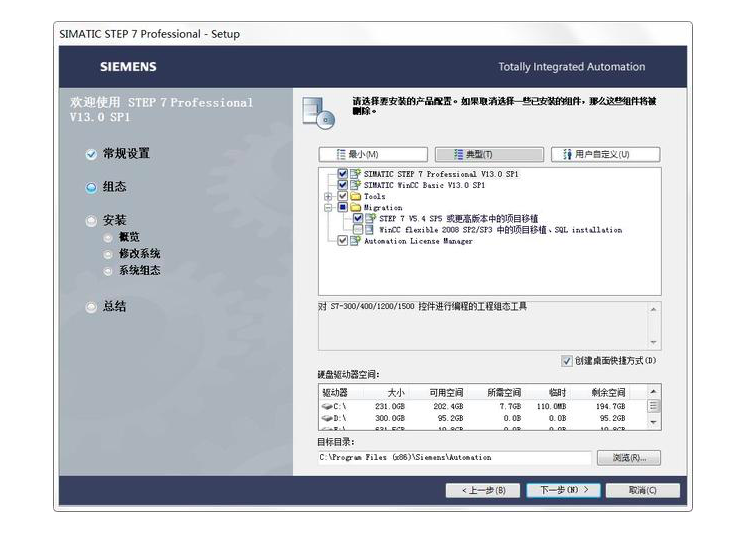Click the 总结 step status icon

coord(91,308)
